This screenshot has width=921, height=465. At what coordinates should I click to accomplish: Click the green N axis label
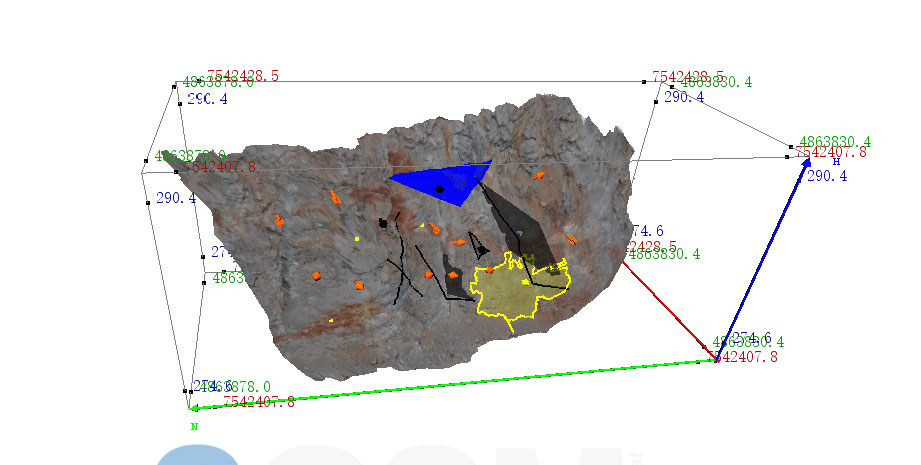click(195, 426)
